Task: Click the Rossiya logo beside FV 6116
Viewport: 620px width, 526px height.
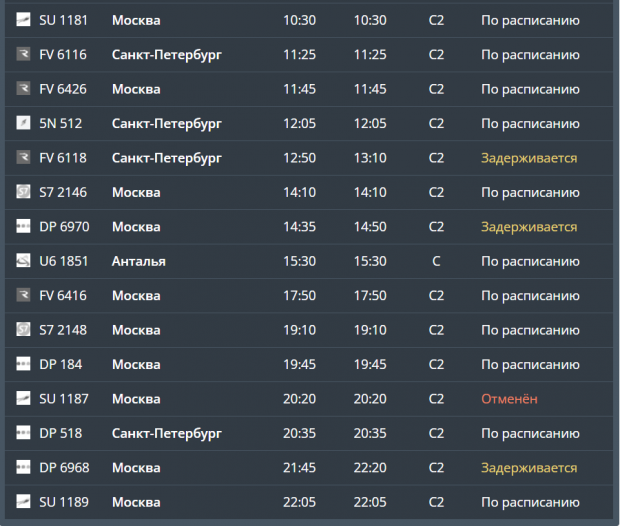Action: (23, 54)
